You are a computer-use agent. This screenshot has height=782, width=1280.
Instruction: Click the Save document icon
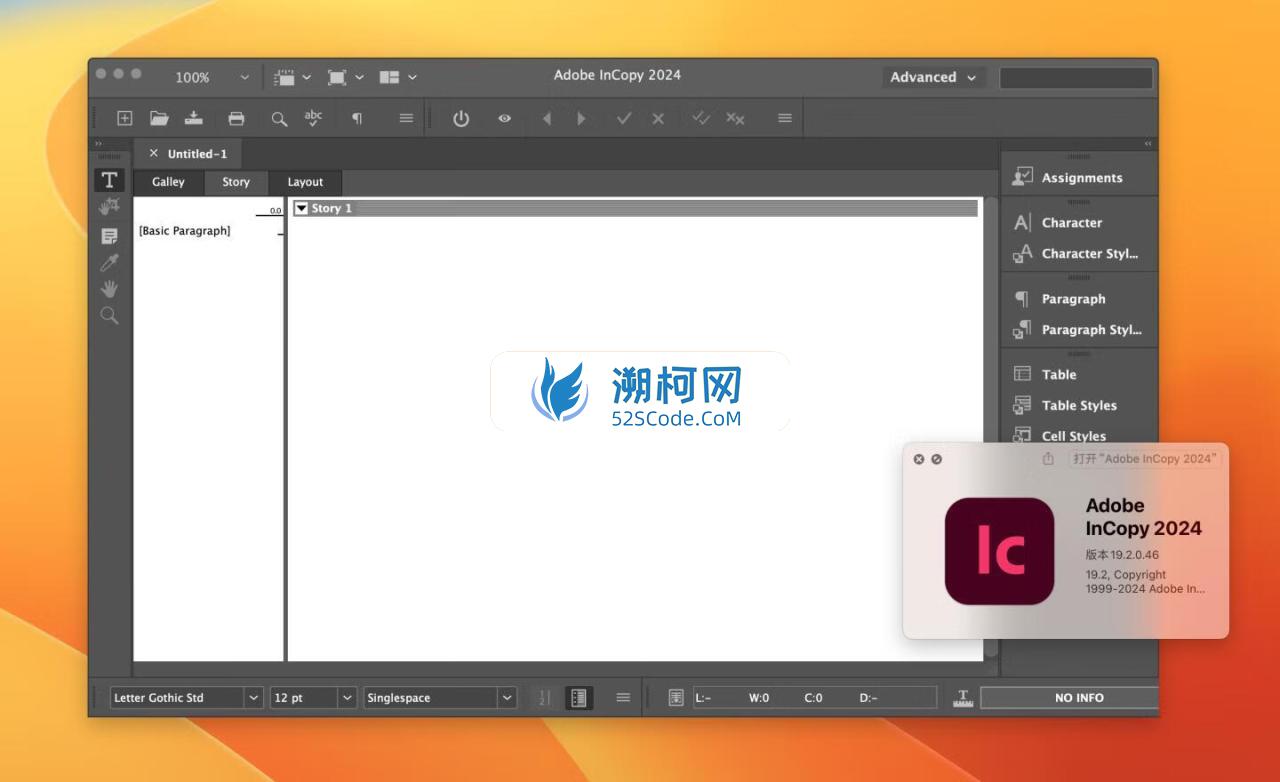(x=194, y=118)
